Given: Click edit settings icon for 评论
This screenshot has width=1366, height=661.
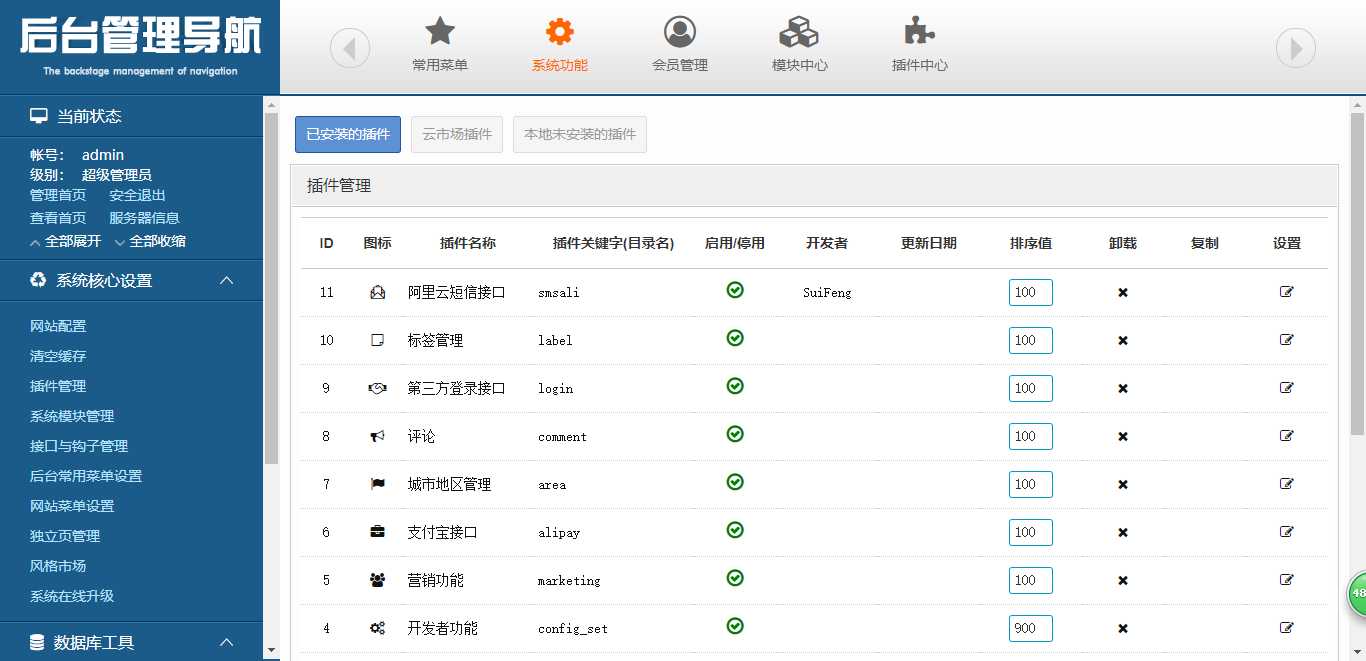Looking at the screenshot, I should 1287,436.
